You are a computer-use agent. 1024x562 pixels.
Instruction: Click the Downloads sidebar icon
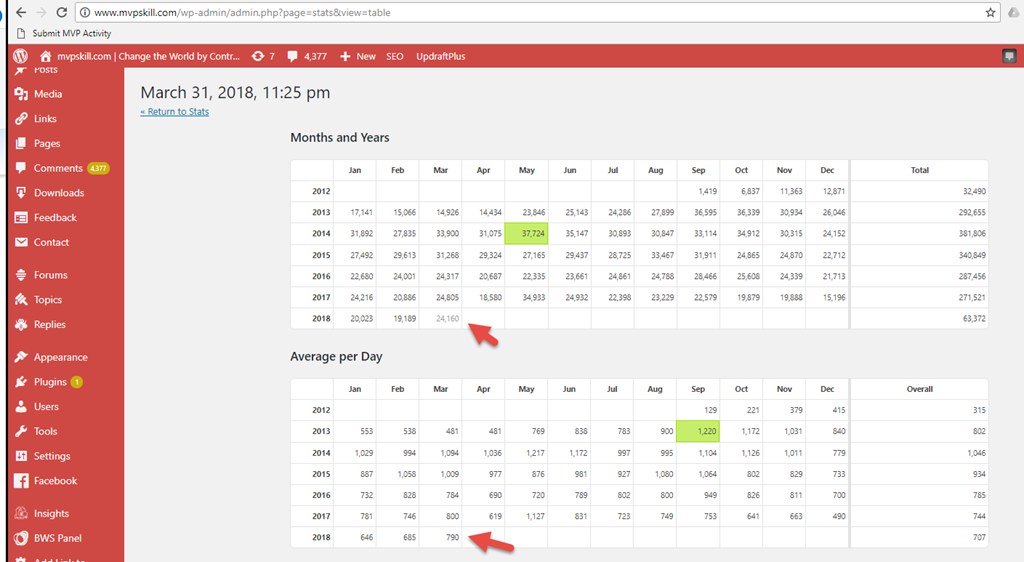(x=21, y=193)
